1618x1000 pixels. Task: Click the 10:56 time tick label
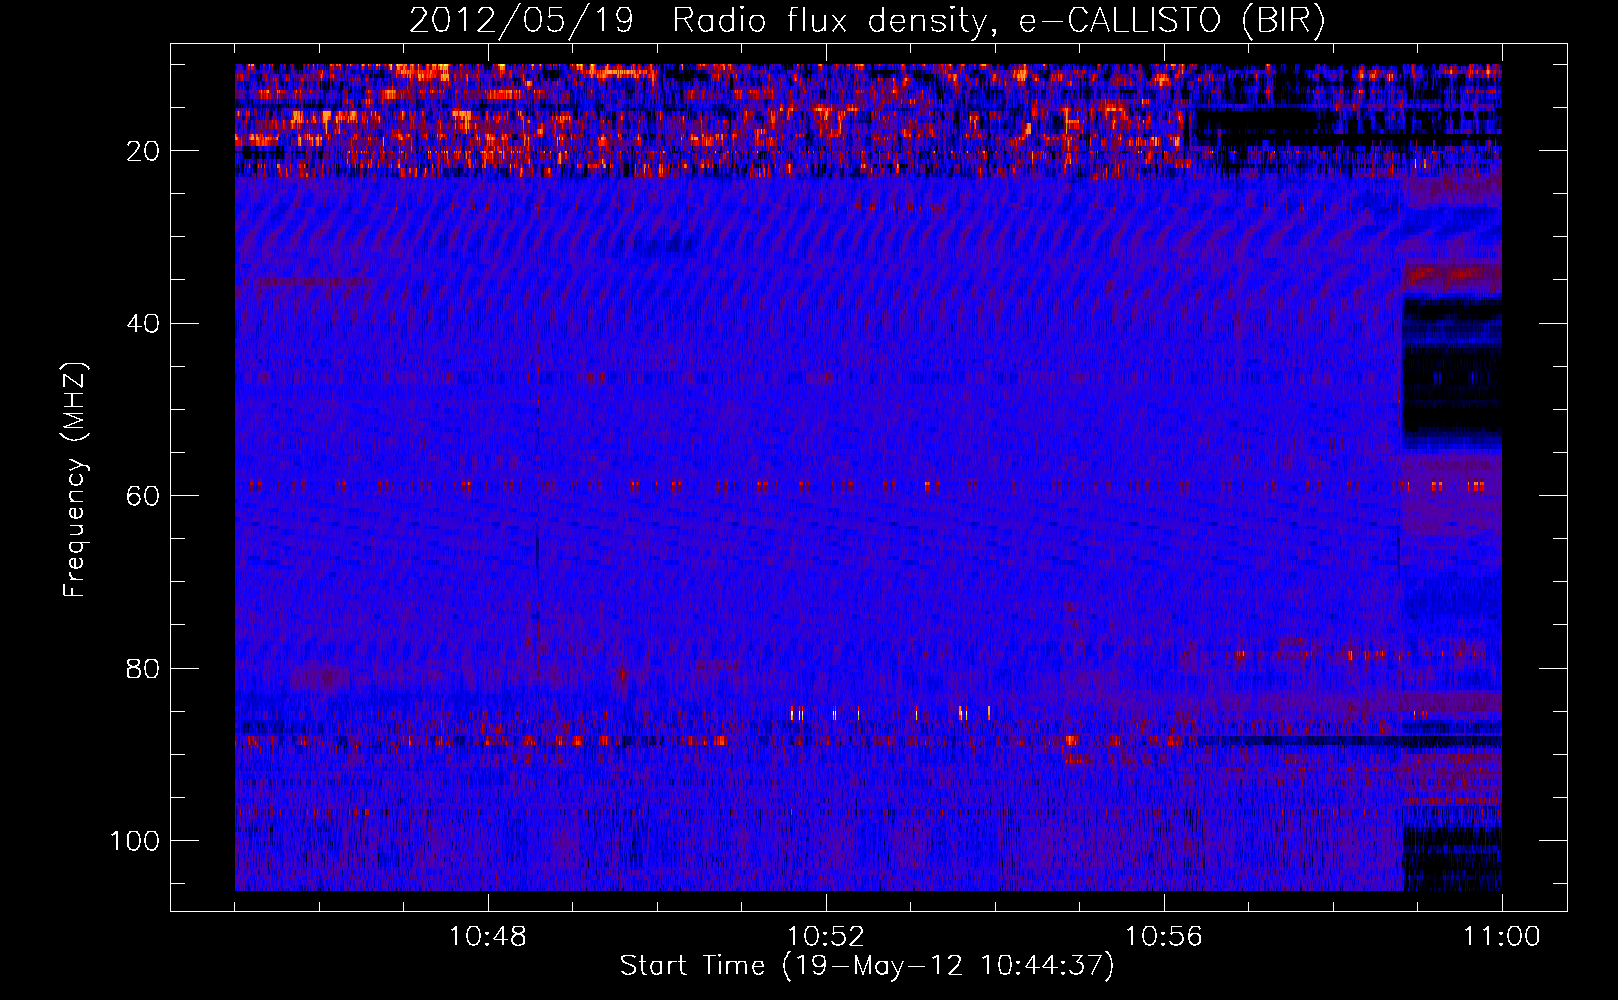click(1164, 937)
